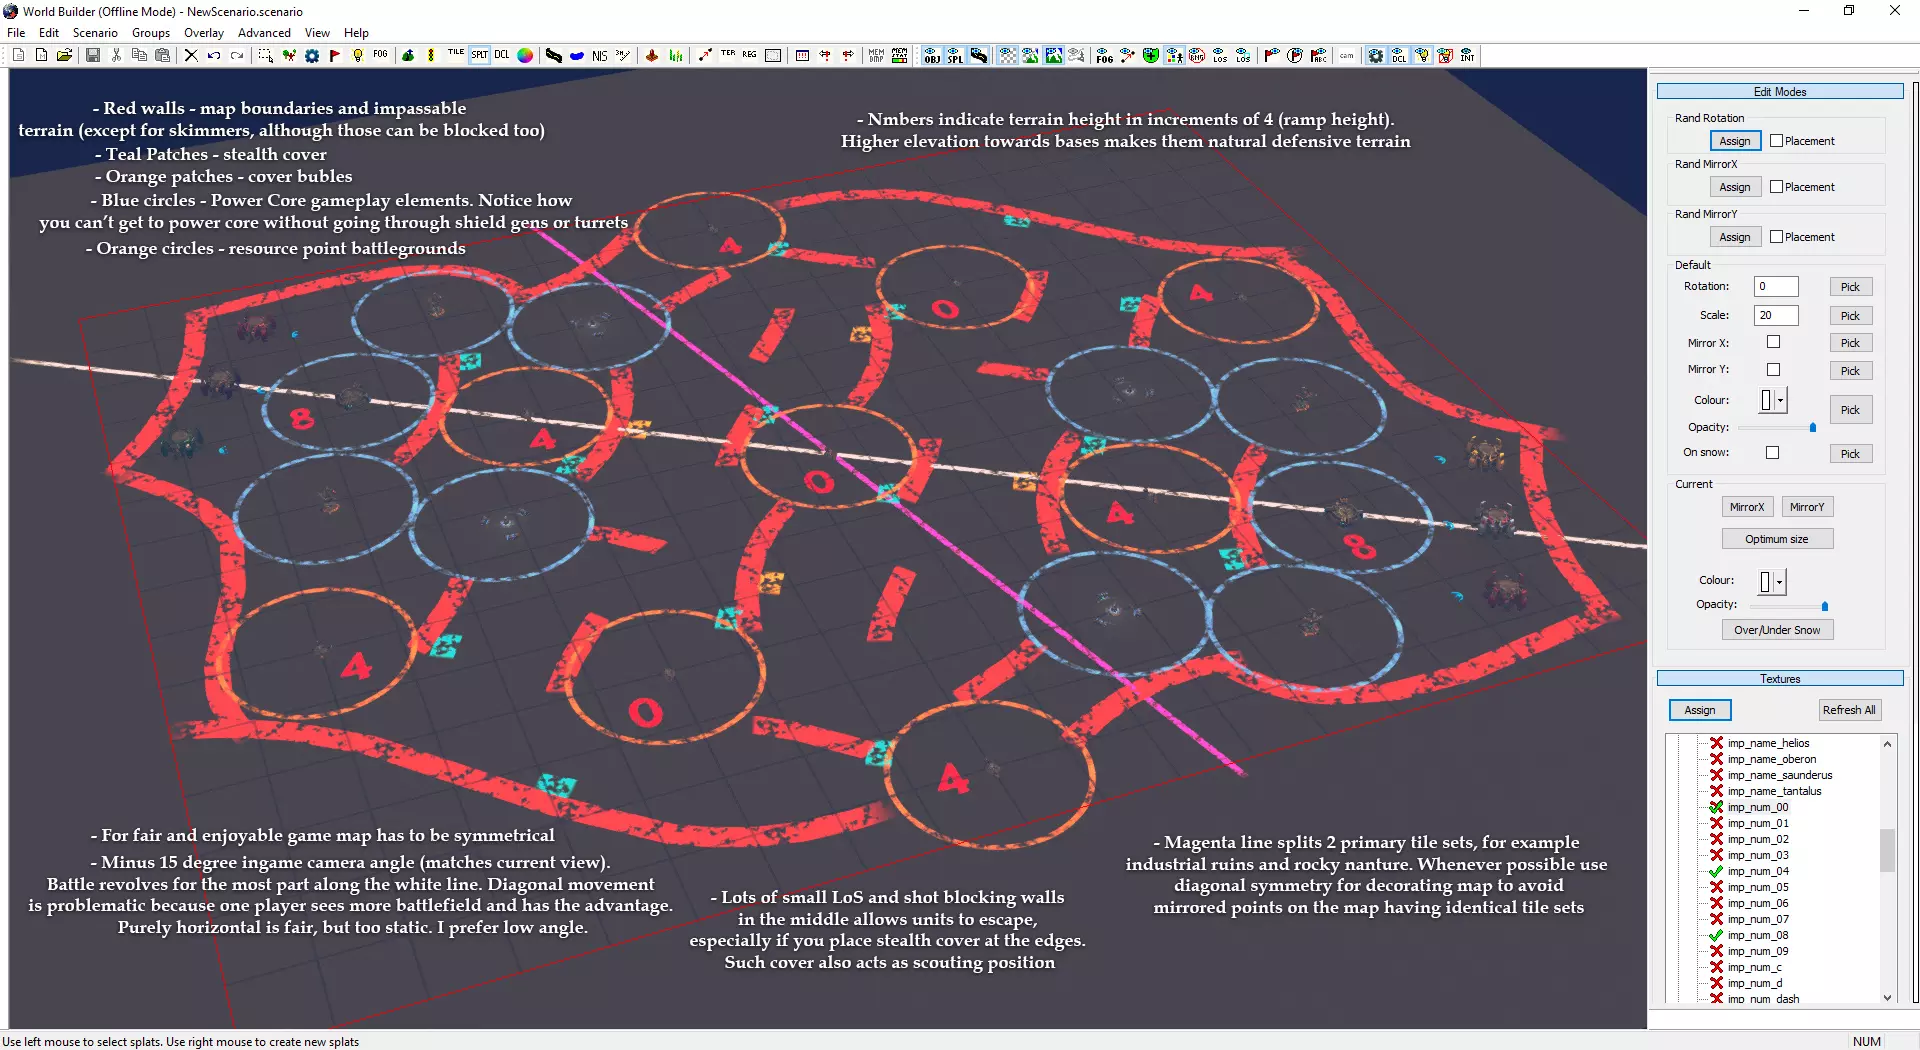Click the scissors Cut icon

tap(116, 56)
